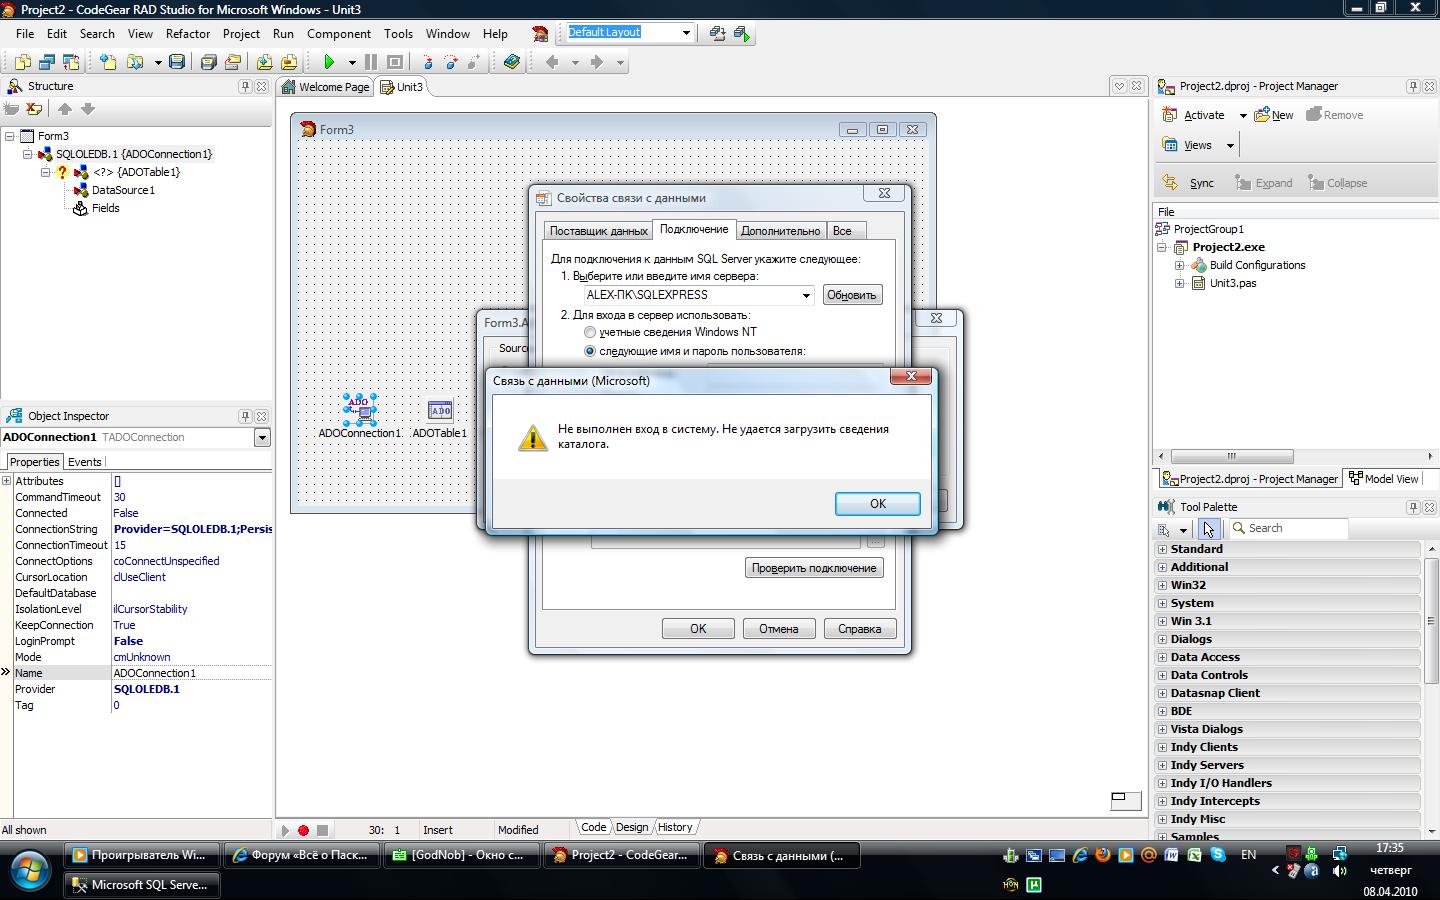This screenshot has height=900, width=1440.
Task: Click the Save Current Desktop icon
Action: (717, 33)
